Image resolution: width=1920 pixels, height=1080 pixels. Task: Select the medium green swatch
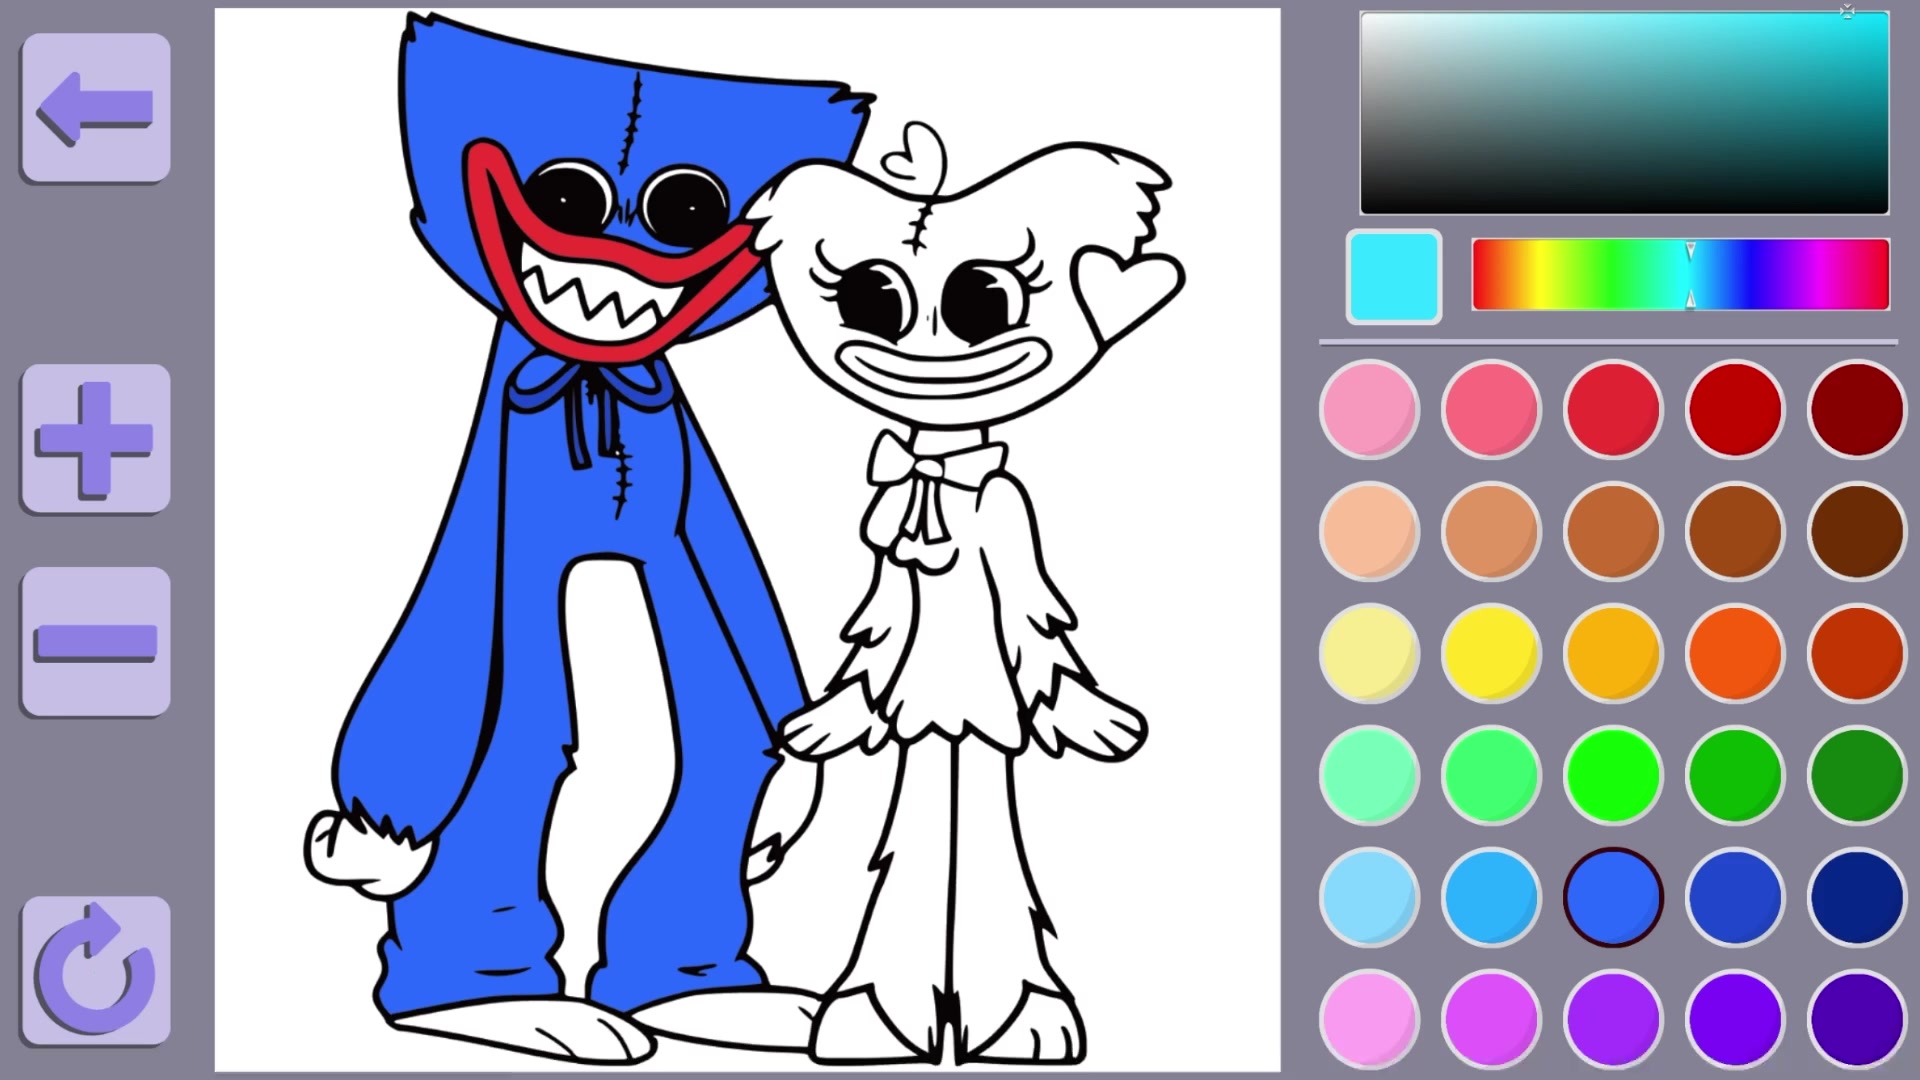tap(1735, 776)
